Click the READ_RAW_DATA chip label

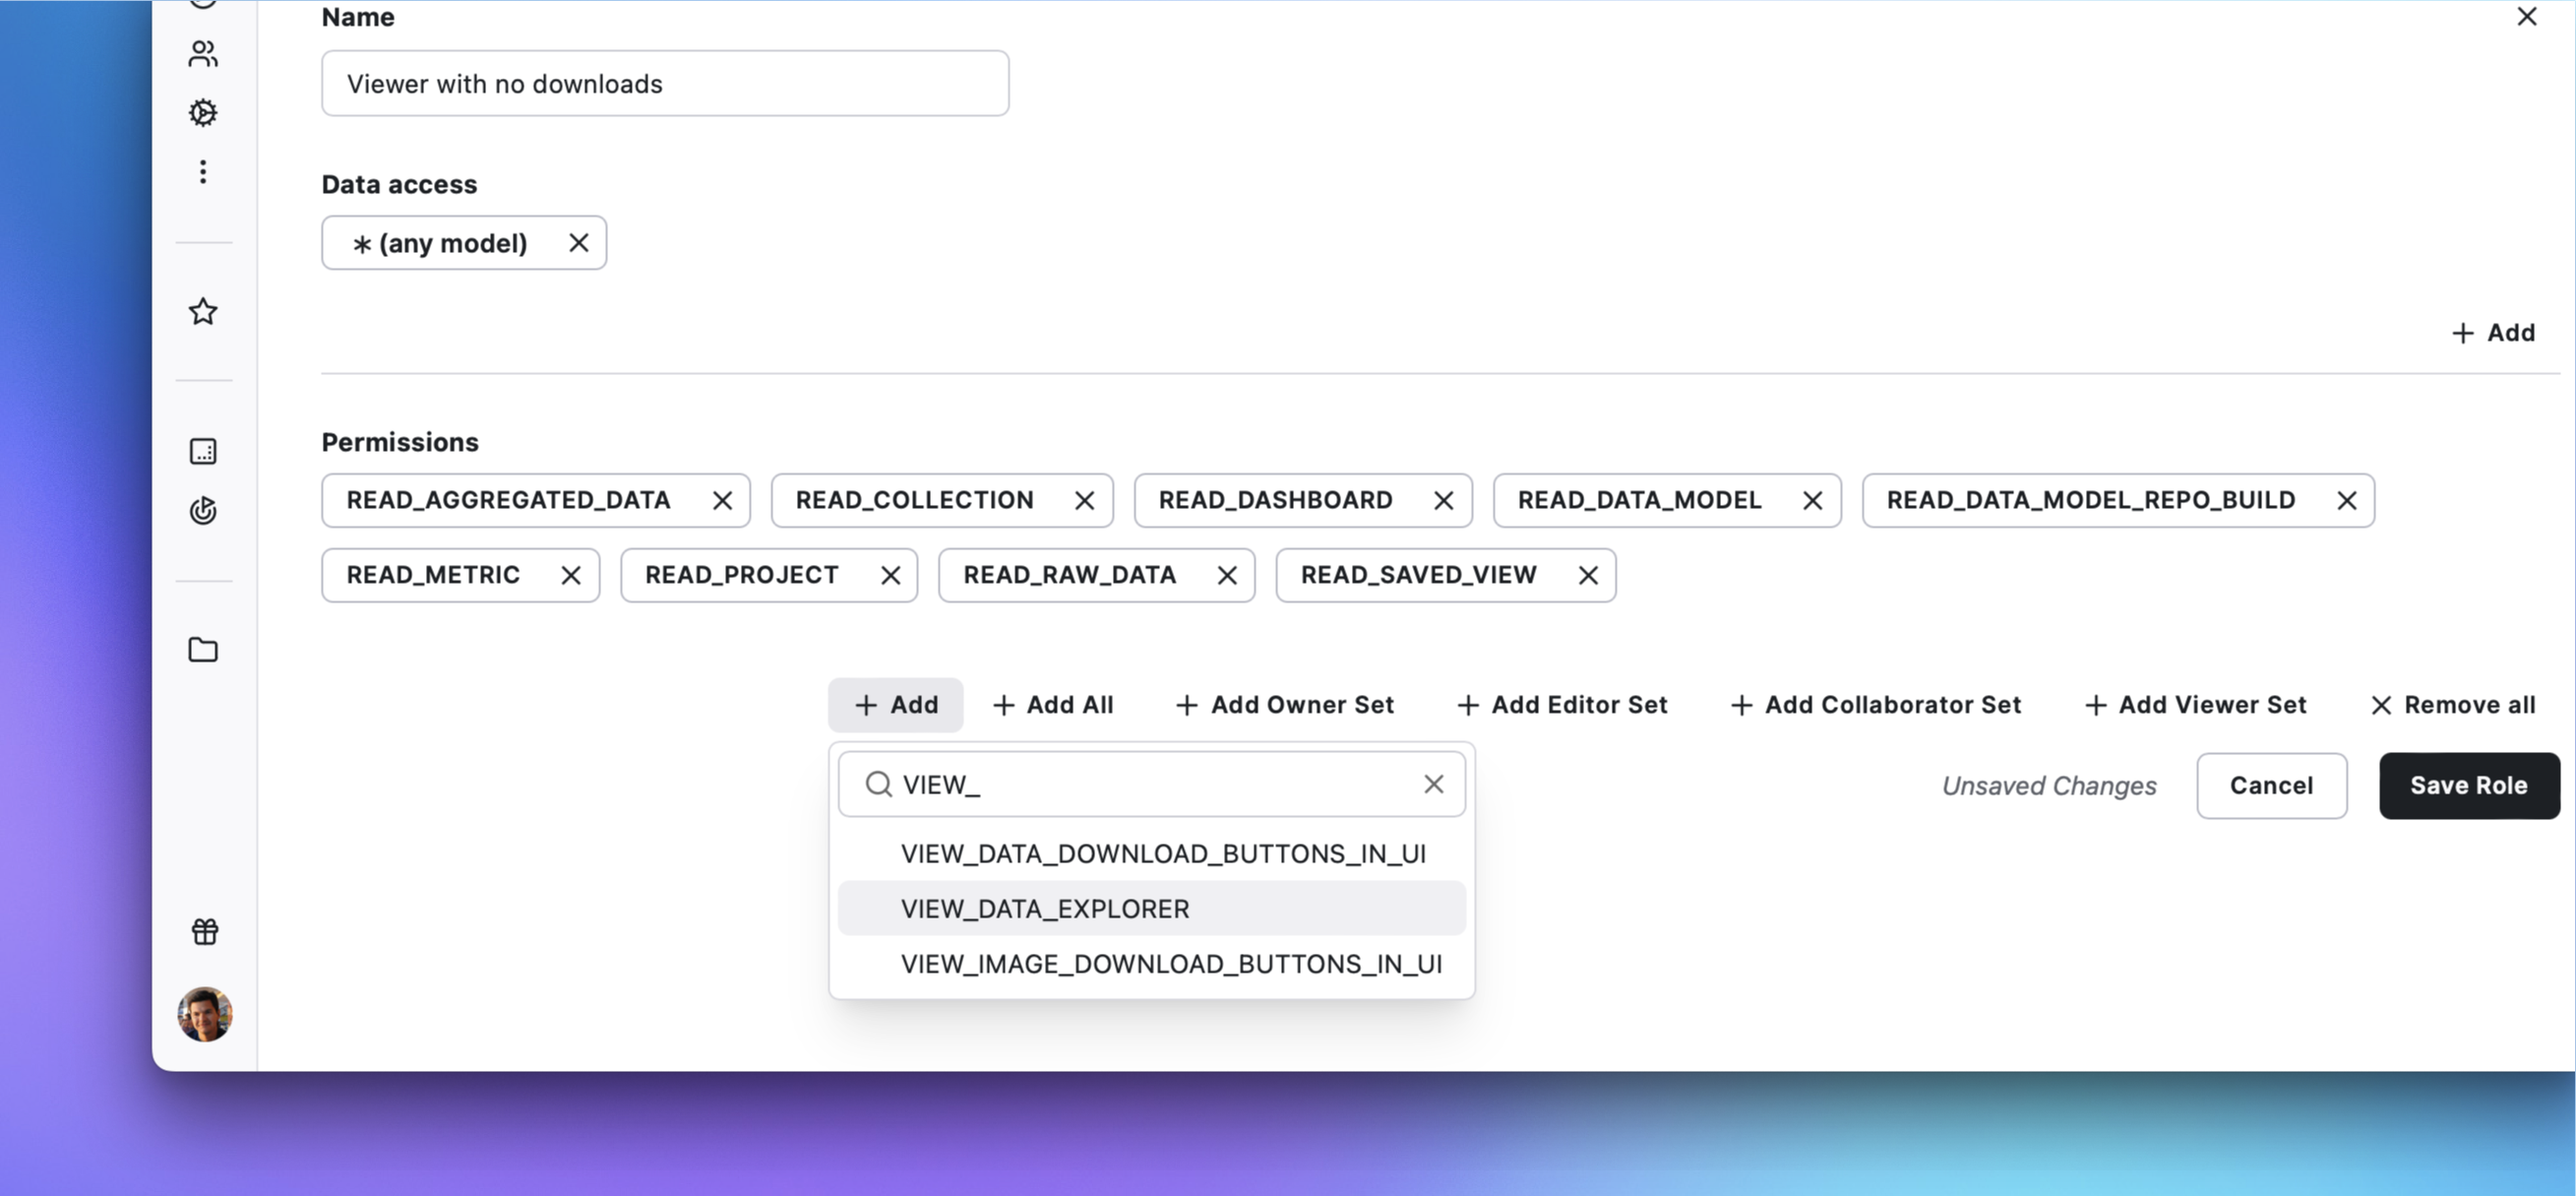tap(1070, 575)
